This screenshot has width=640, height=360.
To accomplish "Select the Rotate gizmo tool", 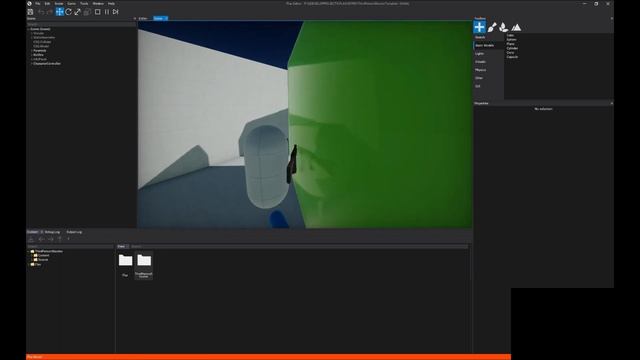I will coord(69,12).
